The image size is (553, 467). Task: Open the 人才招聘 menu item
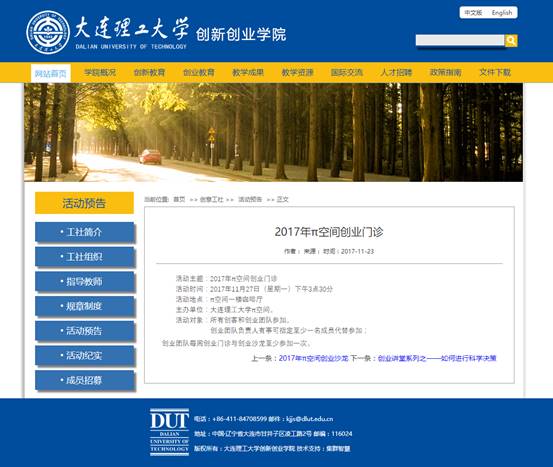tap(396, 73)
